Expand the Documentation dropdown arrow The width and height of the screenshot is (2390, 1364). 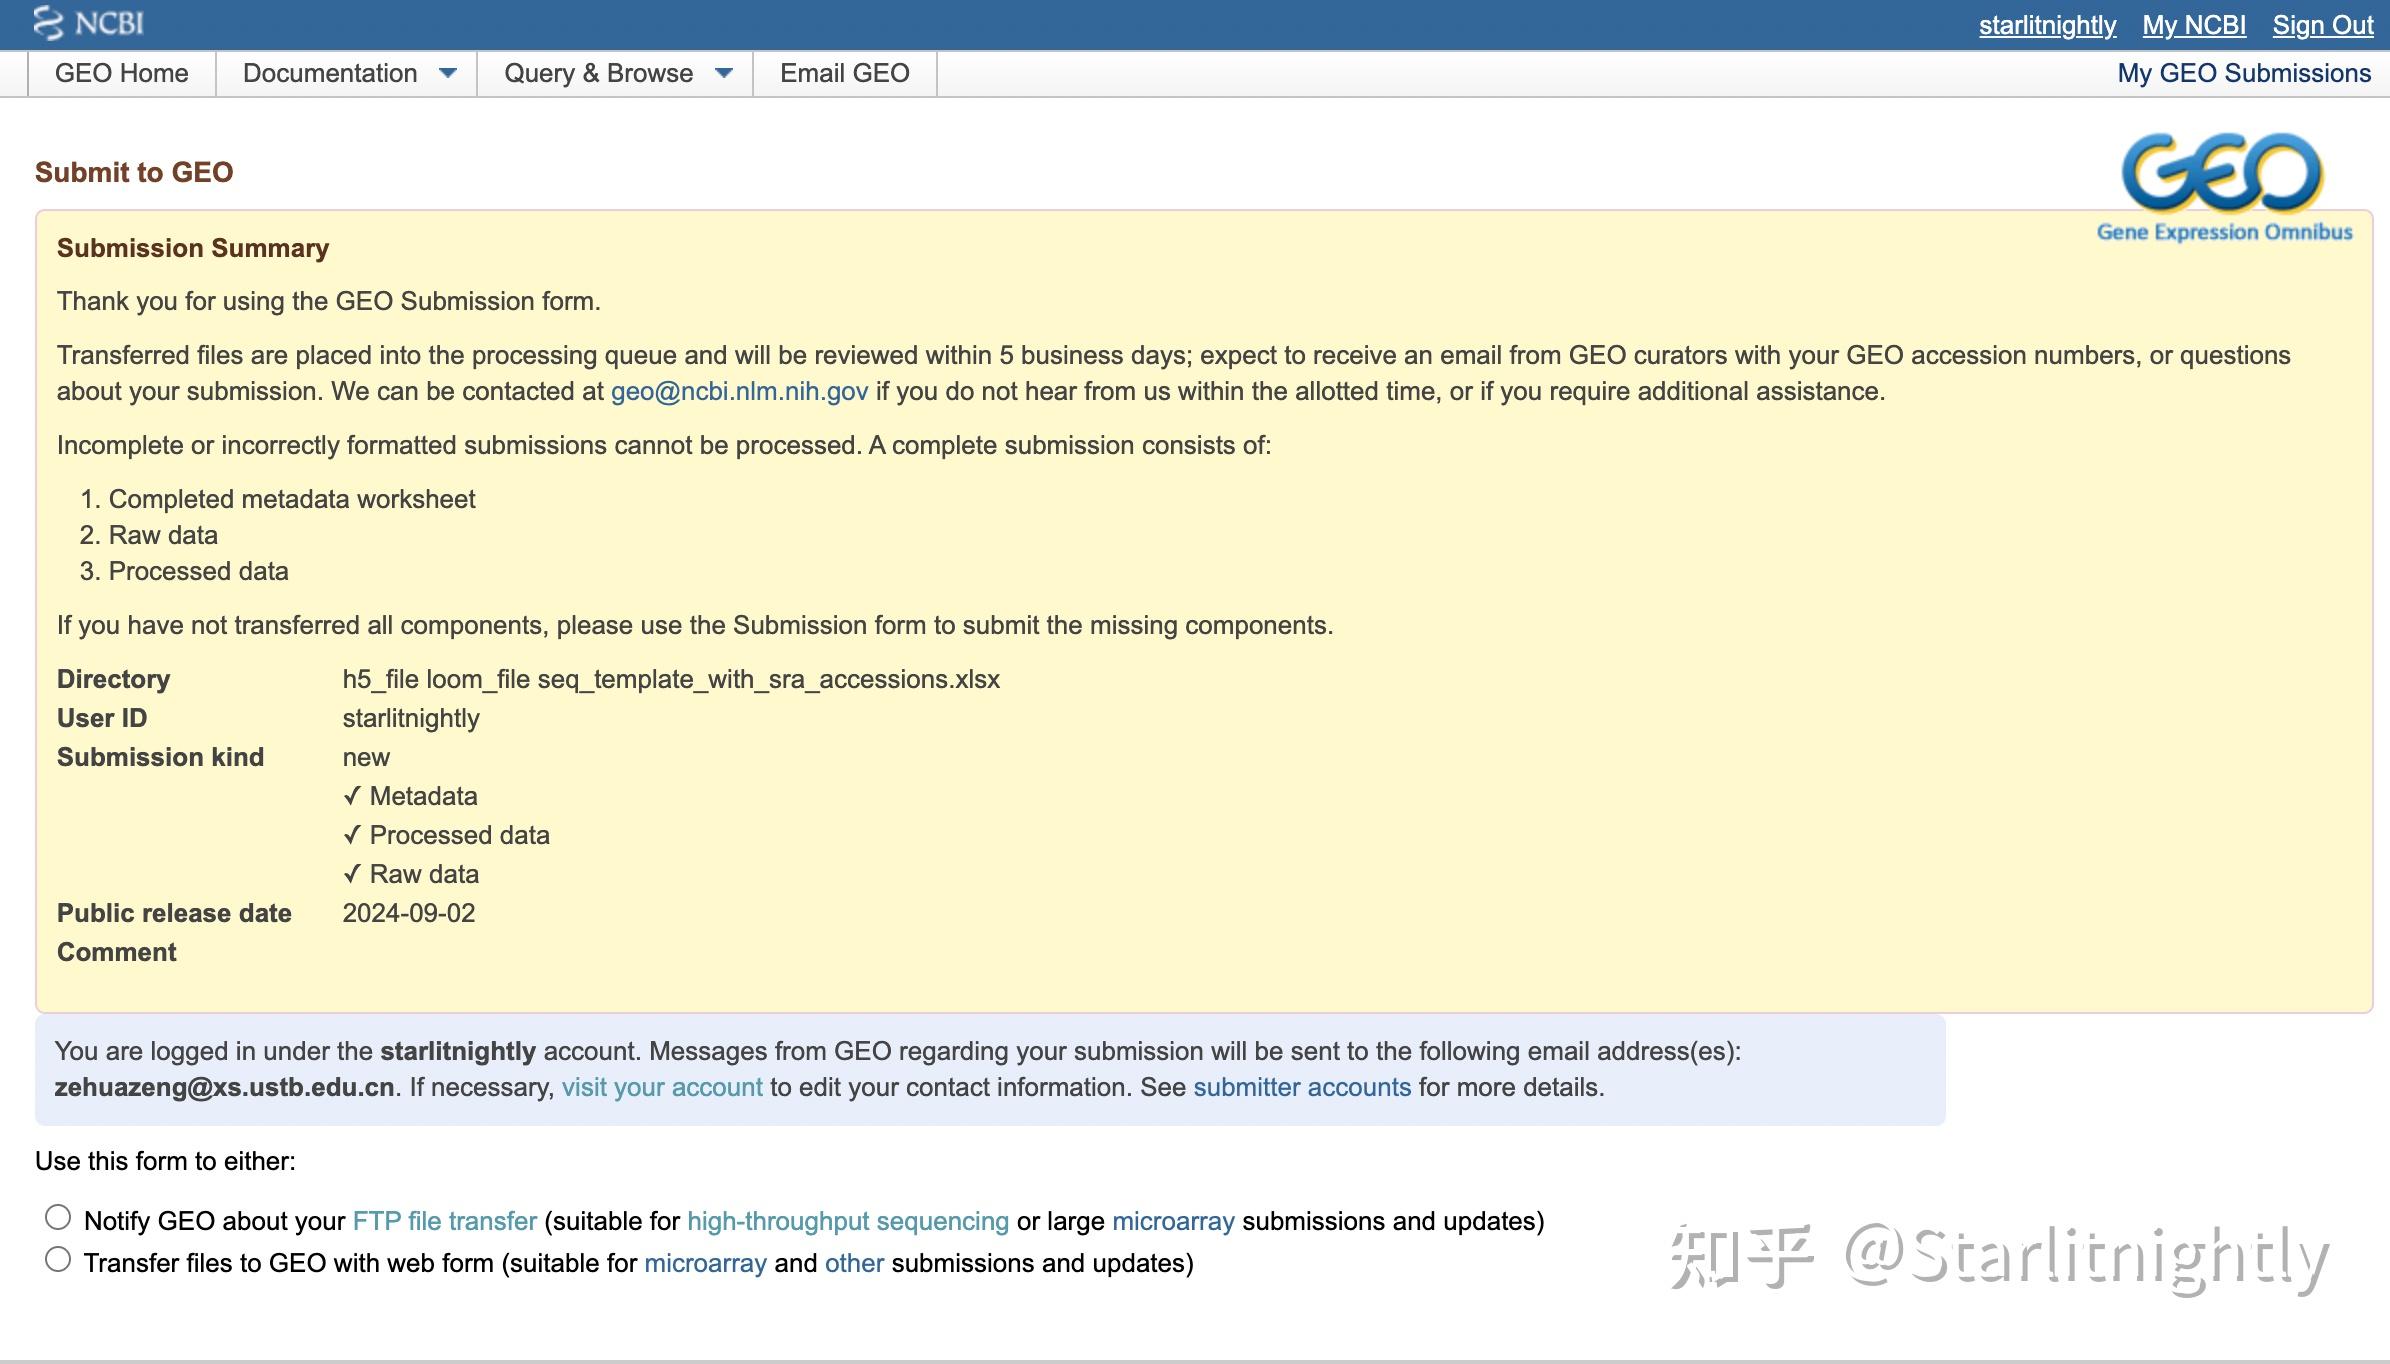tap(448, 73)
